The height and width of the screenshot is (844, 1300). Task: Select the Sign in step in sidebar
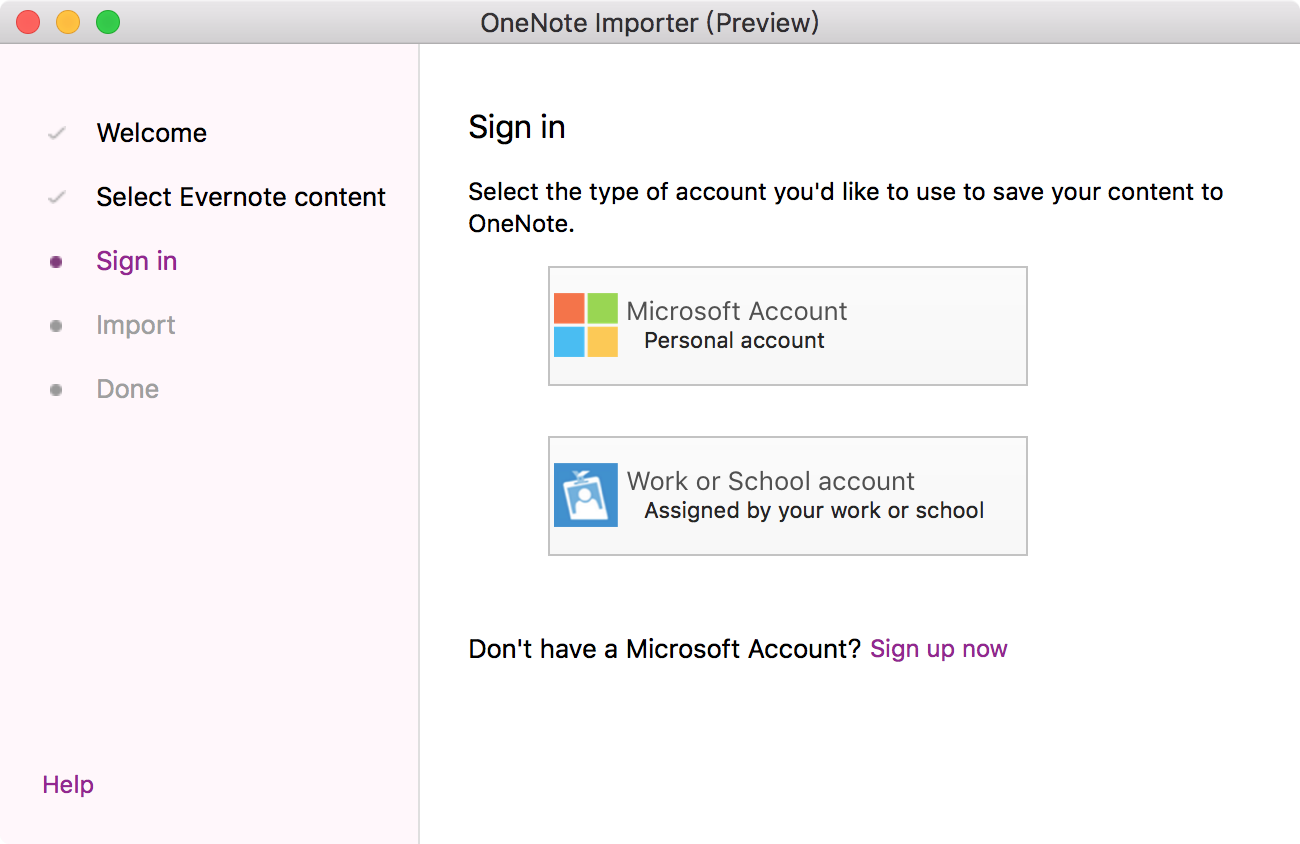[137, 261]
